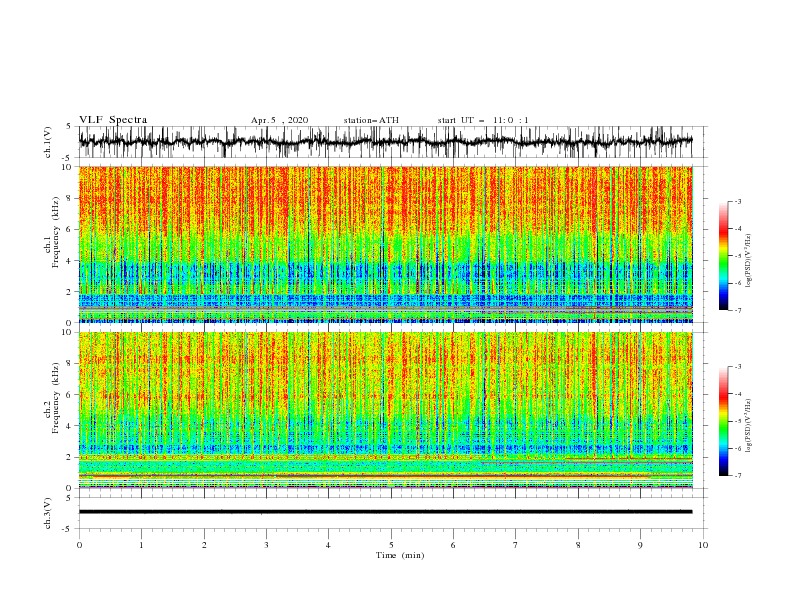
Task: Click the ch.3 flat black trace
Action: [385, 512]
